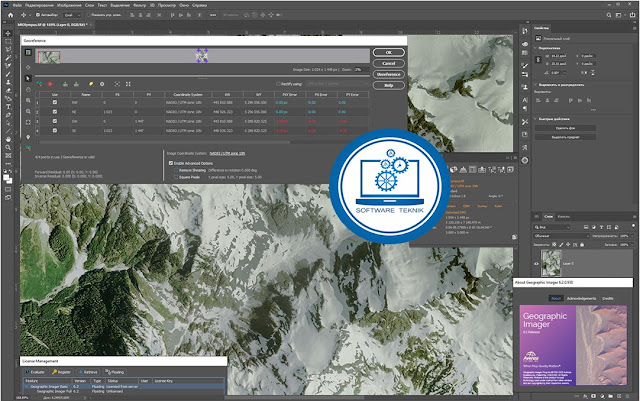Screen dimensions: 640x401
Task: Click the scissors tools icon in the collapsed panel strip
Action: (525, 122)
